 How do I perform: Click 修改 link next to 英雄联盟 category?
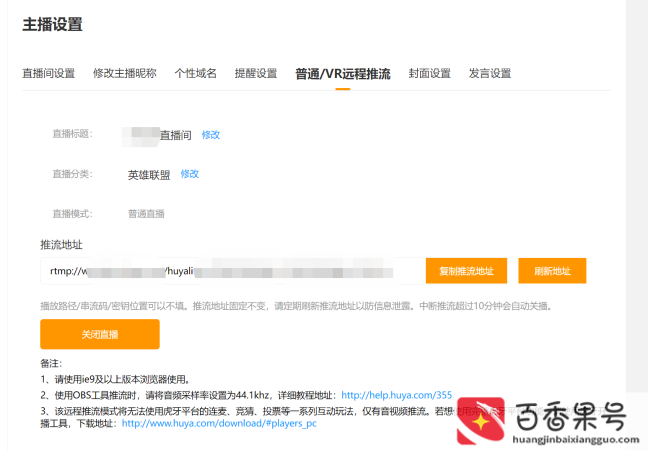coord(190,174)
